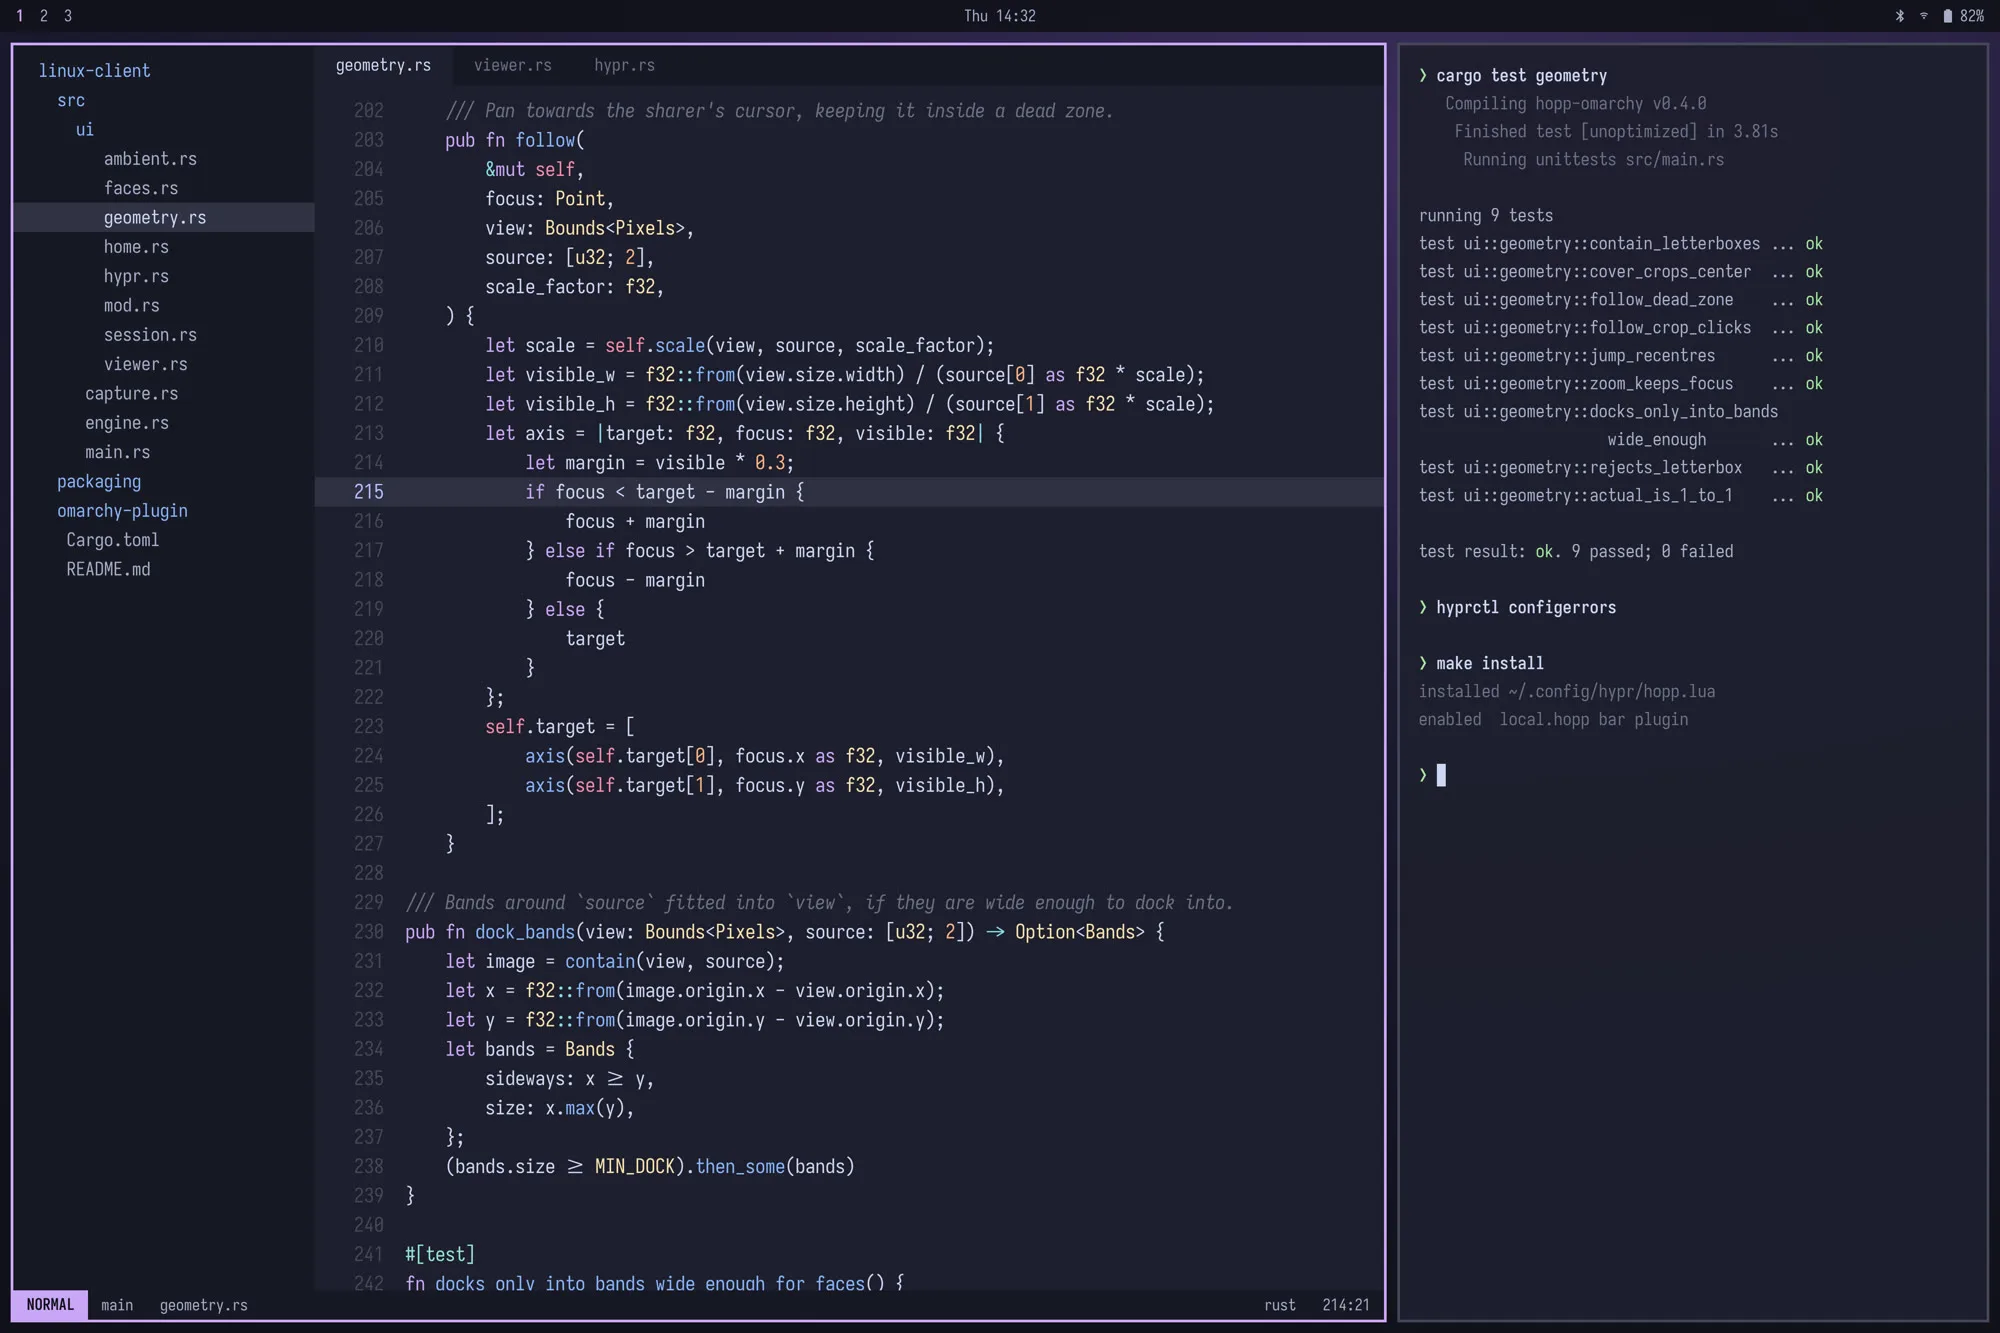Click the zoom_keeps_focus test result line
The image size is (2000, 1333).
coord(1620,384)
